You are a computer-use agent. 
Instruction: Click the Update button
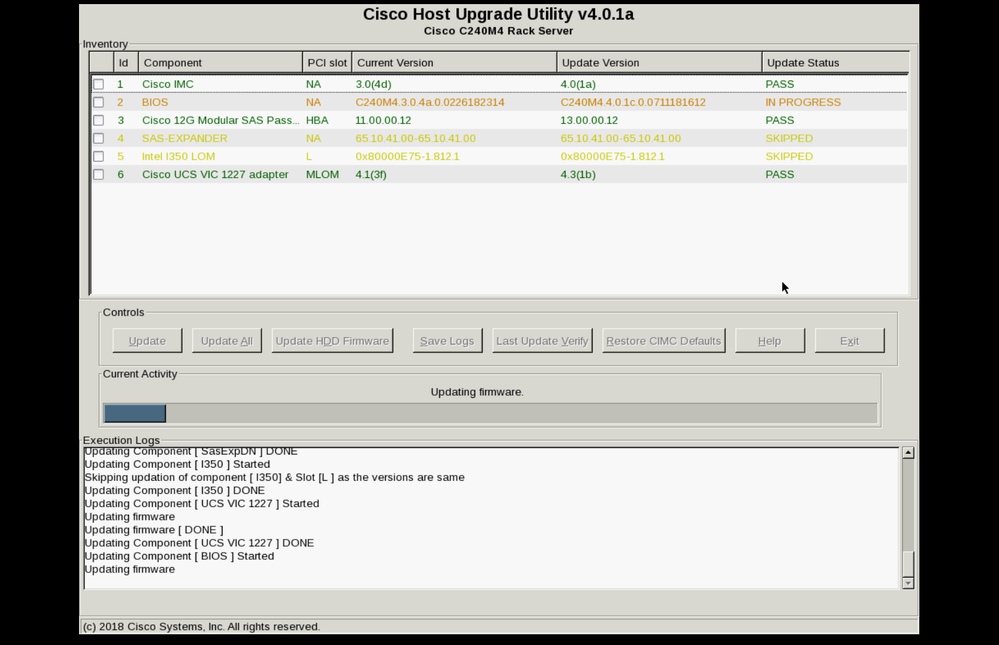(147, 340)
